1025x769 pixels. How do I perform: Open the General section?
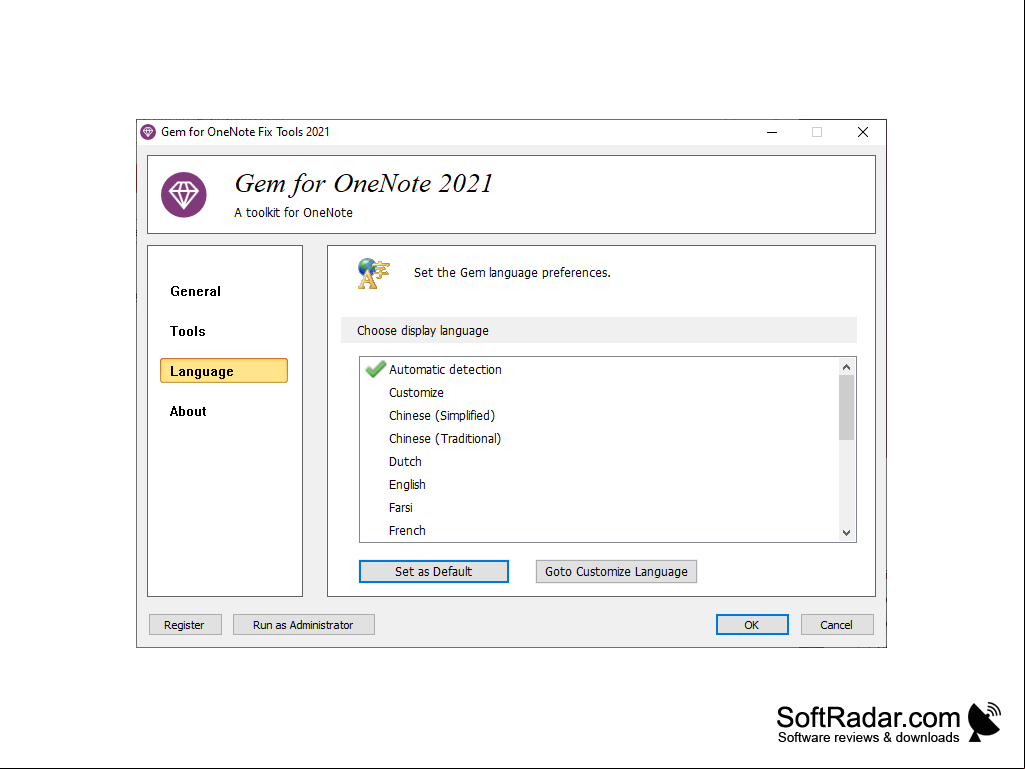coord(195,291)
